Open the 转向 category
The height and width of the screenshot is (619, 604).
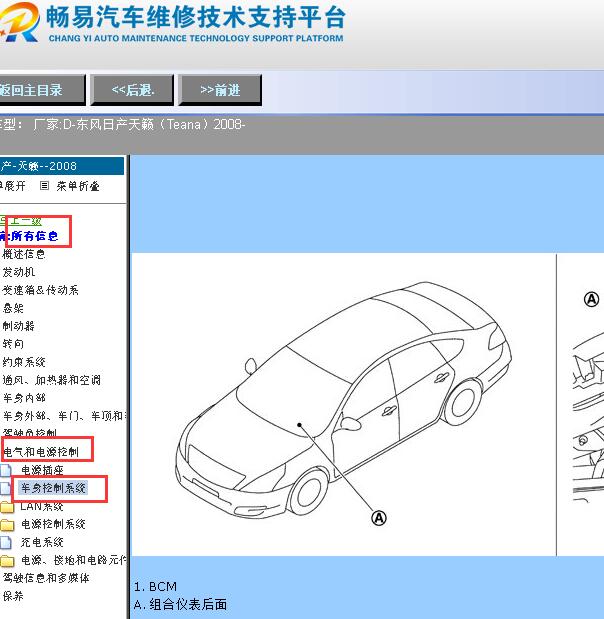pyautogui.click(x=13, y=343)
